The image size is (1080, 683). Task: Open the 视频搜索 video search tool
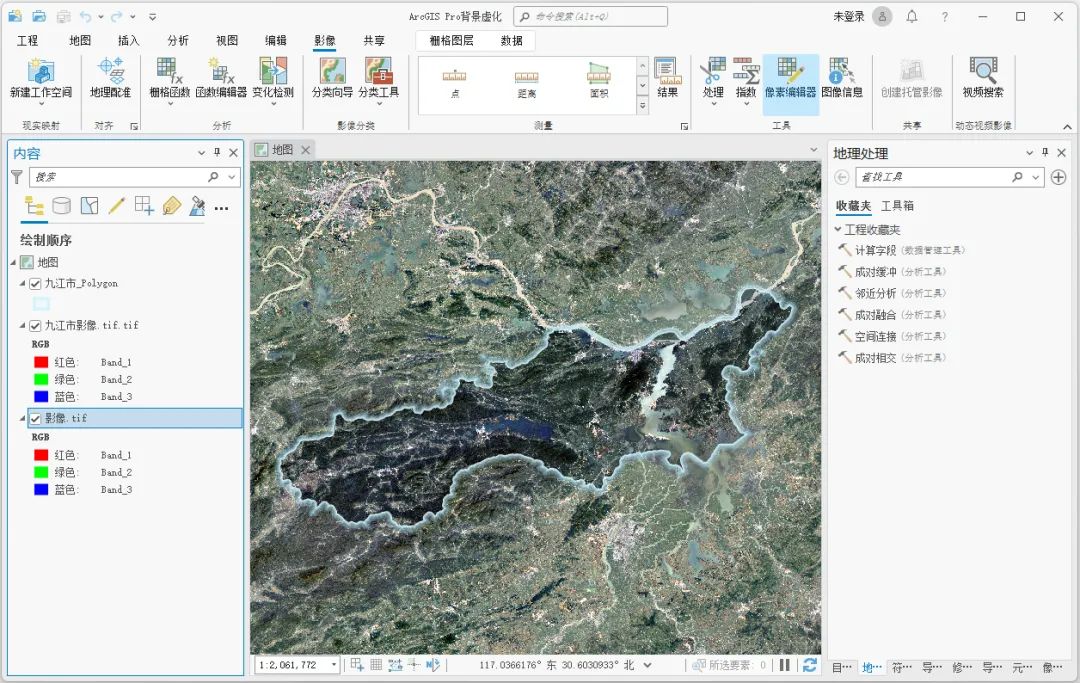(983, 78)
